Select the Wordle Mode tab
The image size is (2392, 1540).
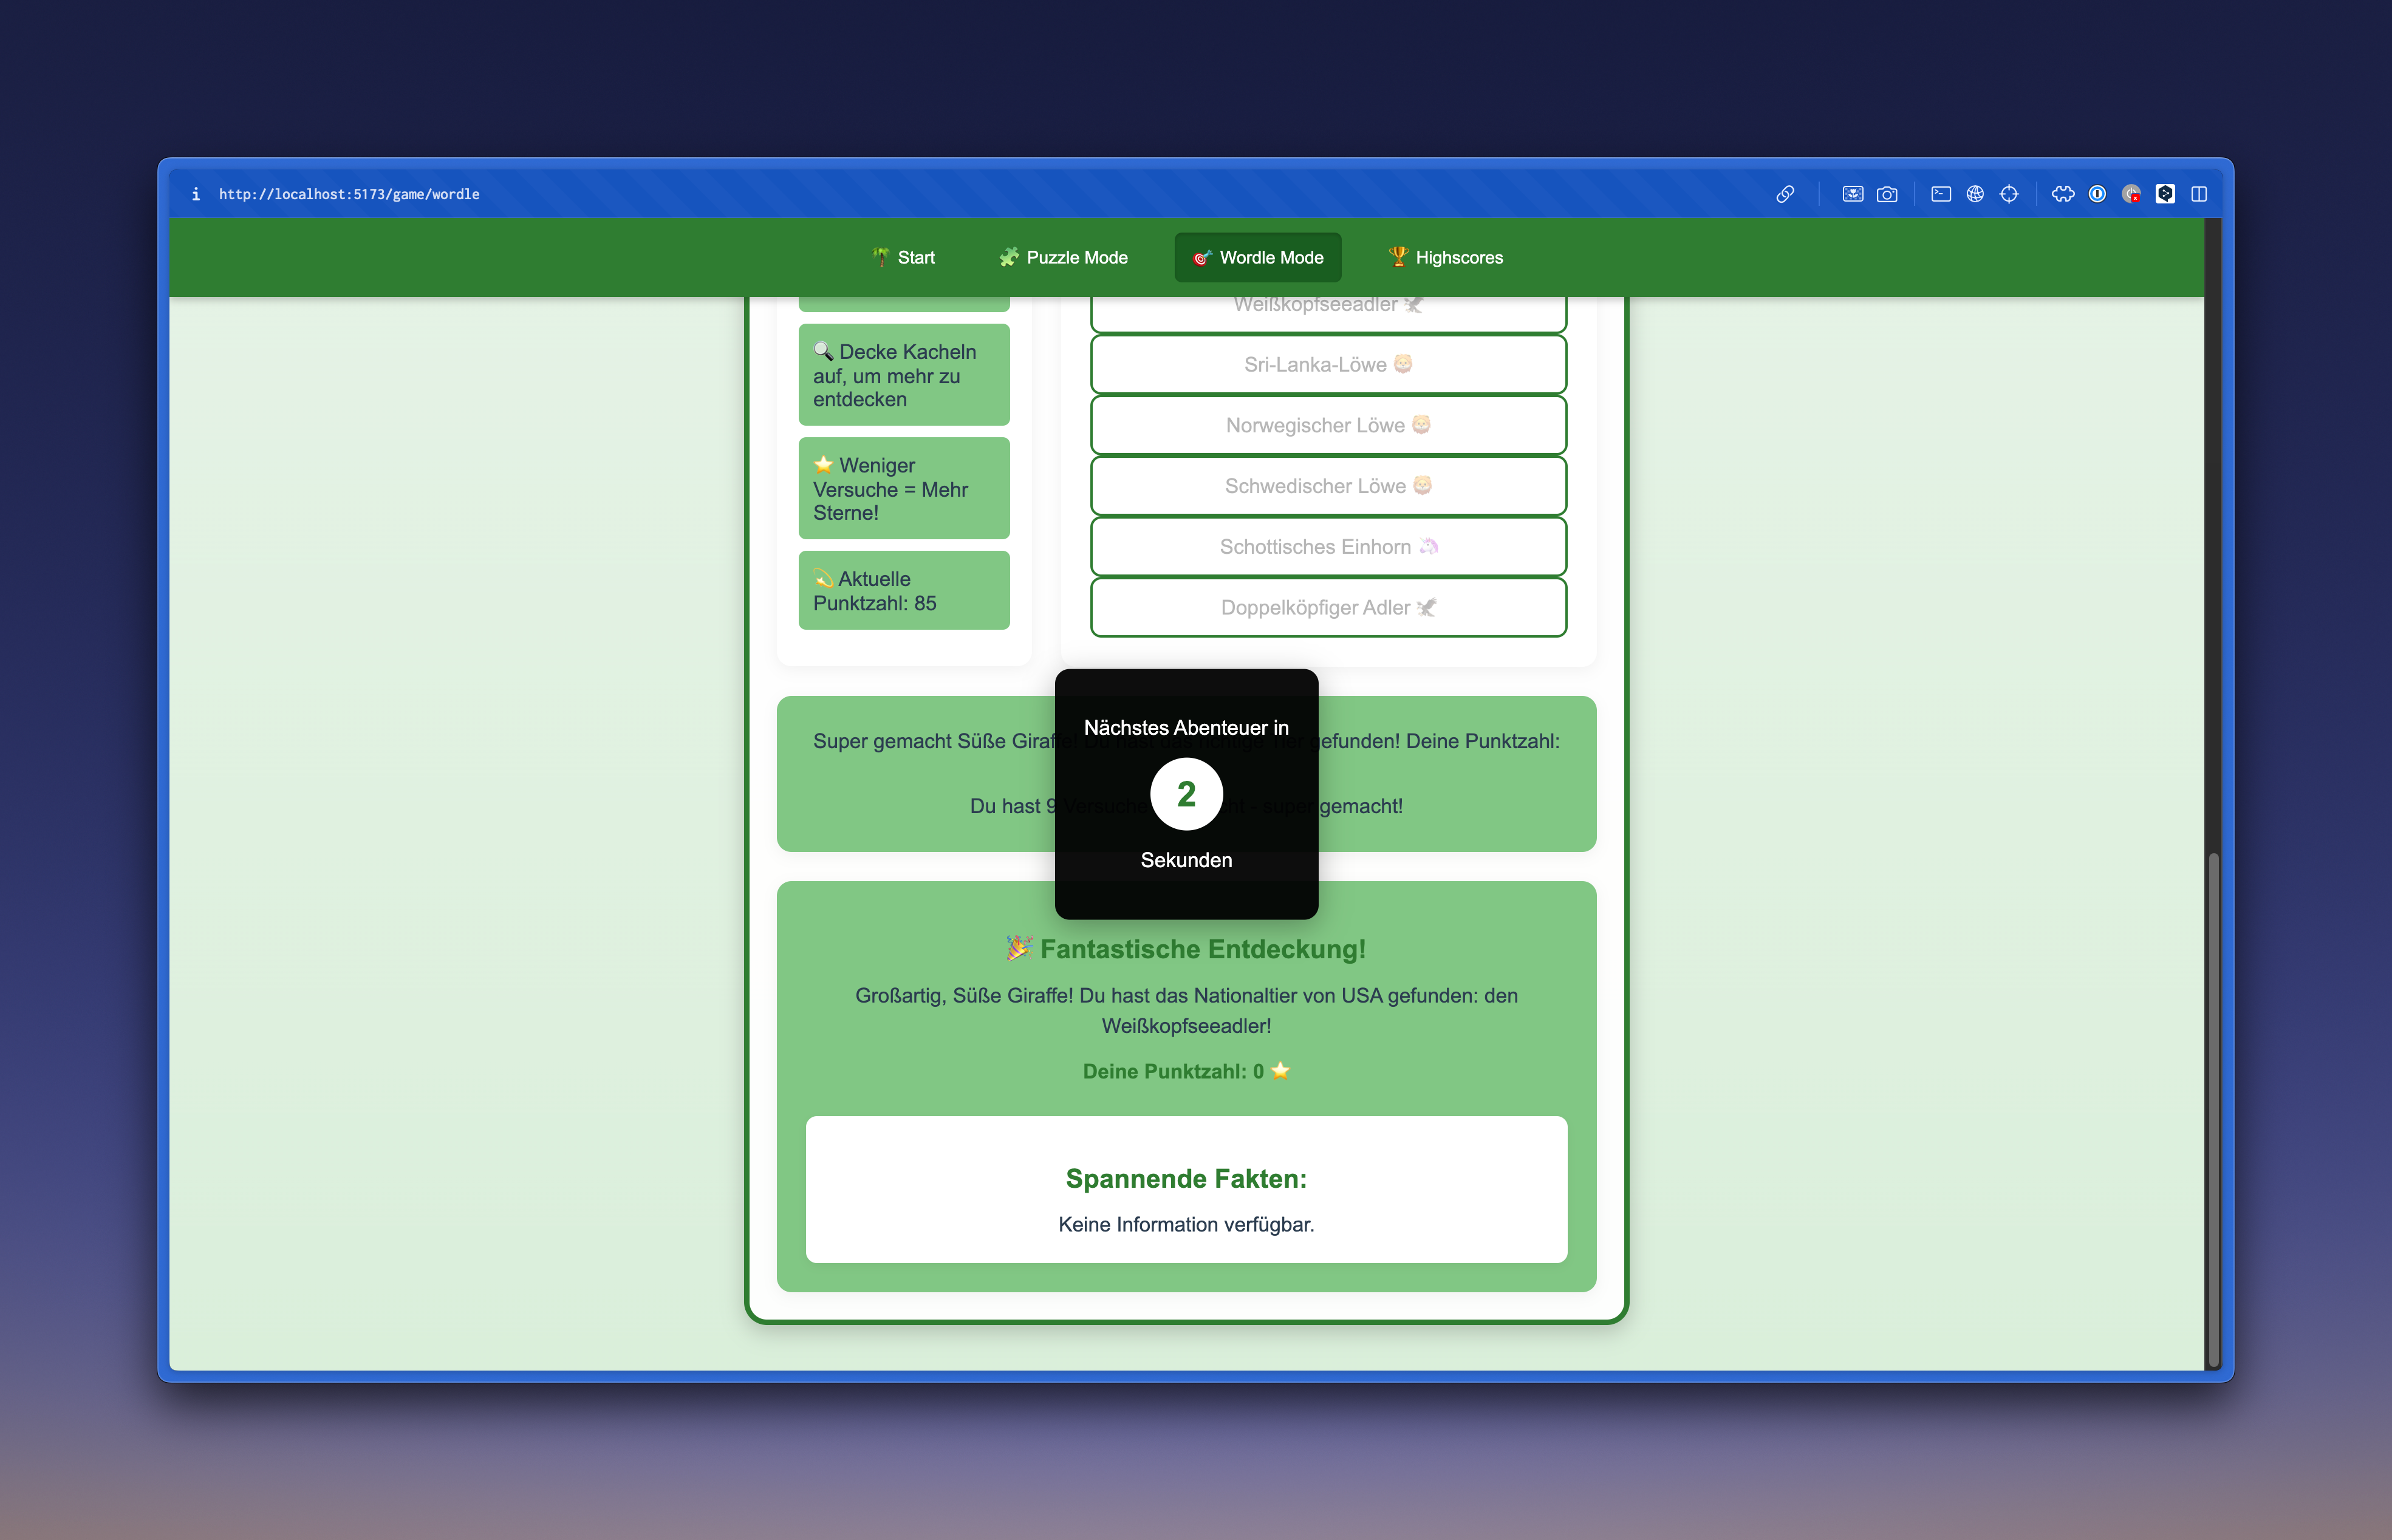click(1258, 257)
